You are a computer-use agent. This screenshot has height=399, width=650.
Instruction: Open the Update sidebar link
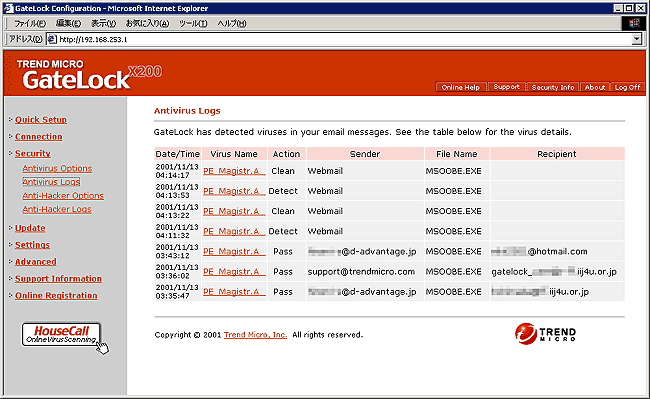[30, 228]
